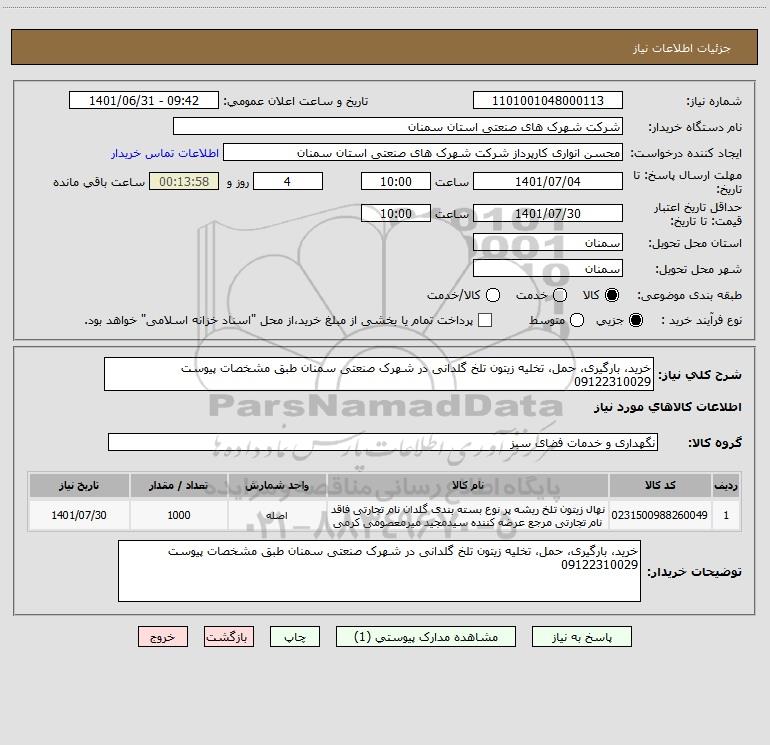Click the price validity time 10:00 field

click(396, 213)
